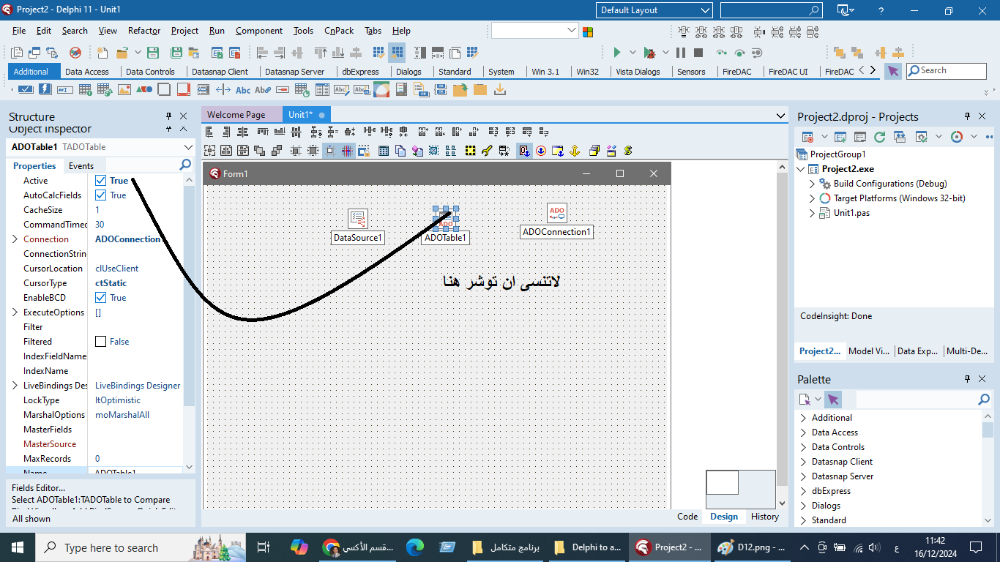Select the TStringGrid palette component
The height and width of the screenshot is (562, 1000).
(x=85, y=90)
